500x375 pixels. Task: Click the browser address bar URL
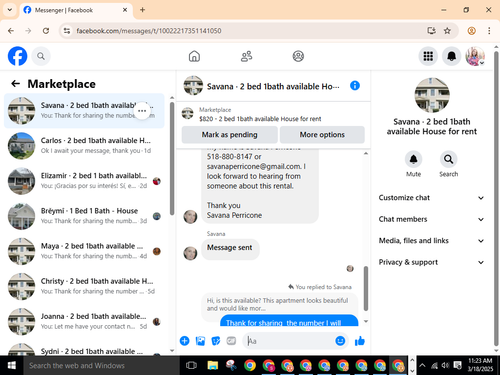click(149, 31)
